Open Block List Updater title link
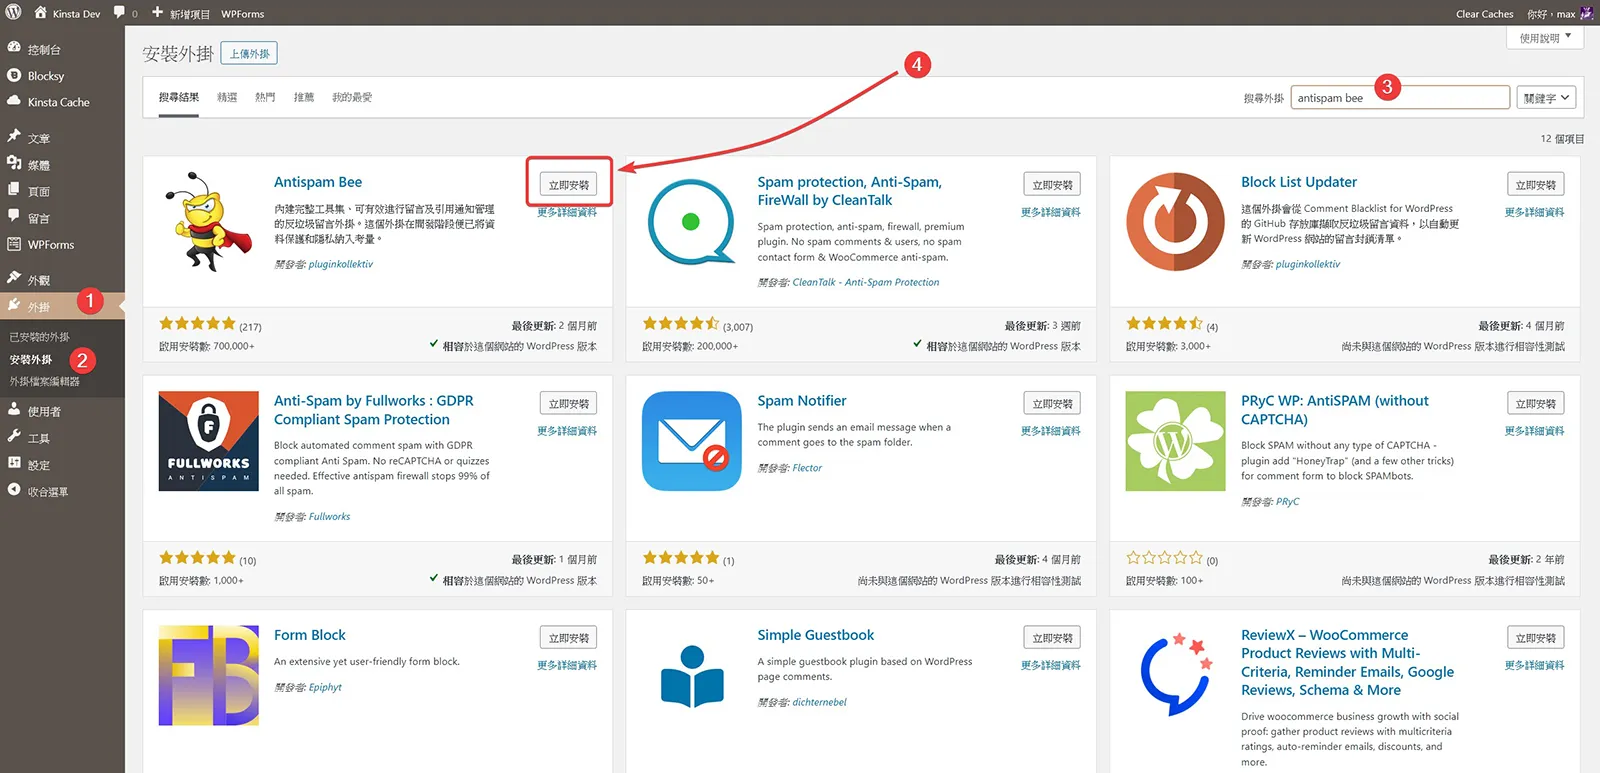The image size is (1600, 773). point(1299,182)
